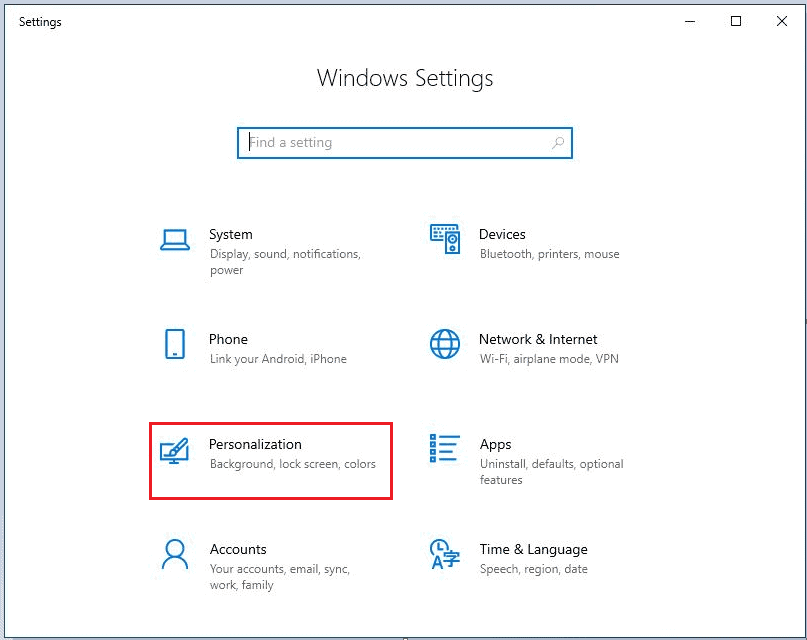Go to Phone settings title
This screenshot has width=807, height=640.
coord(228,339)
